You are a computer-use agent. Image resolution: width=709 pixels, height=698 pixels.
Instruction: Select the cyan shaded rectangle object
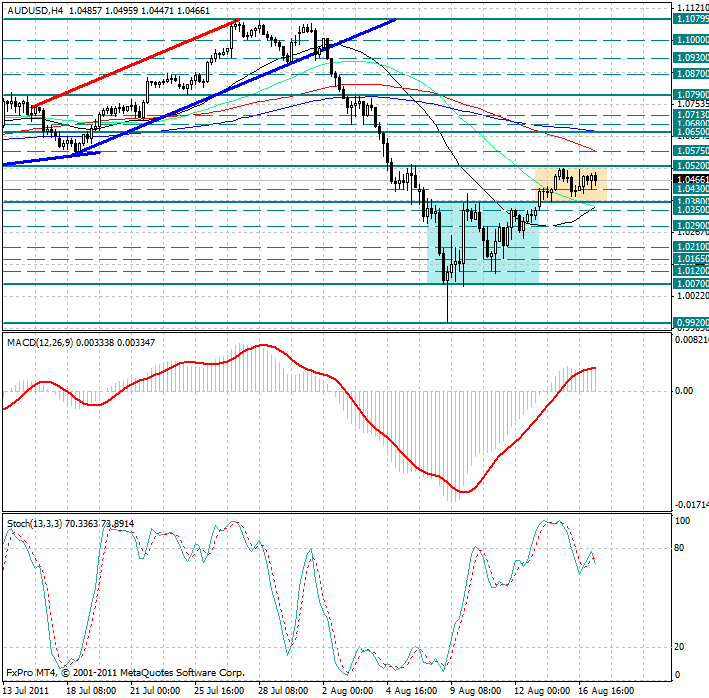click(x=483, y=243)
